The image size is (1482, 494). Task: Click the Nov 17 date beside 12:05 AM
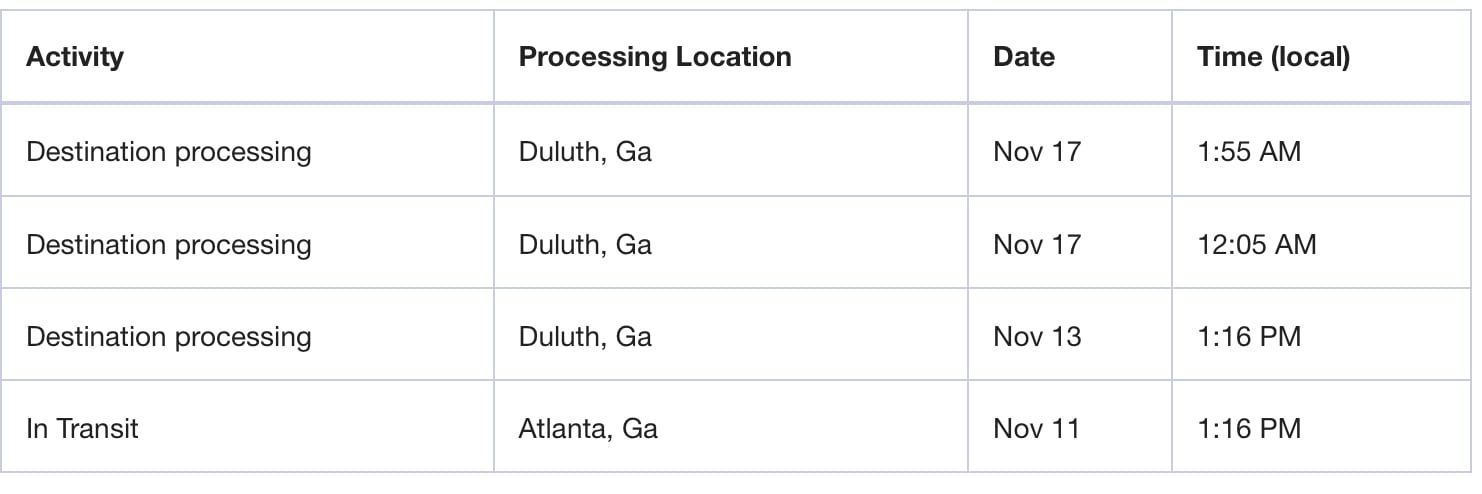[1037, 244]
